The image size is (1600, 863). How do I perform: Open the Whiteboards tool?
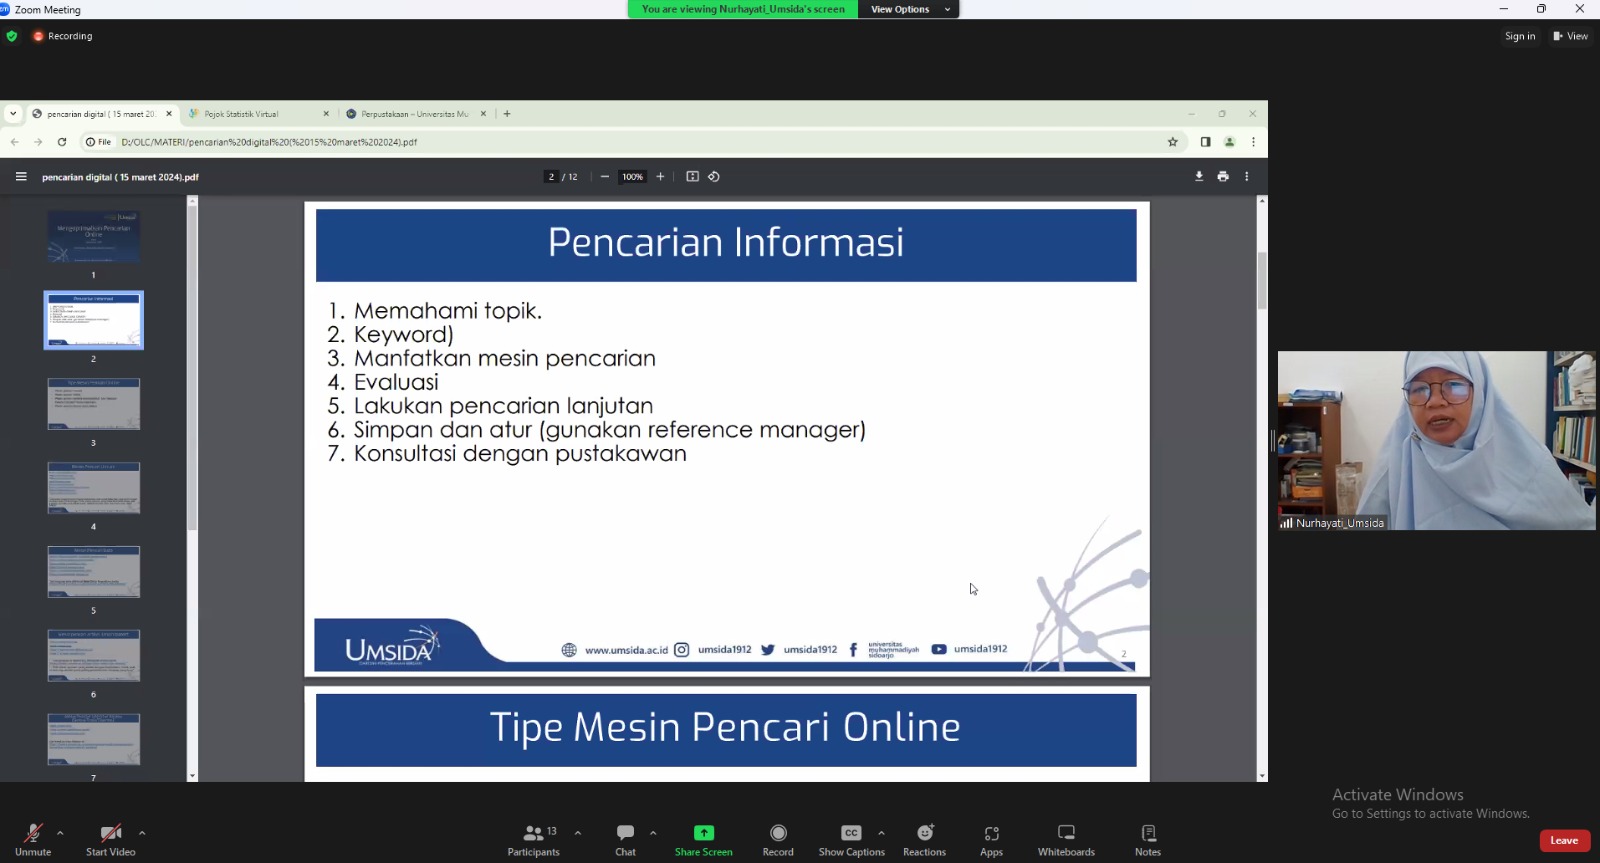tap(1066, 839)
